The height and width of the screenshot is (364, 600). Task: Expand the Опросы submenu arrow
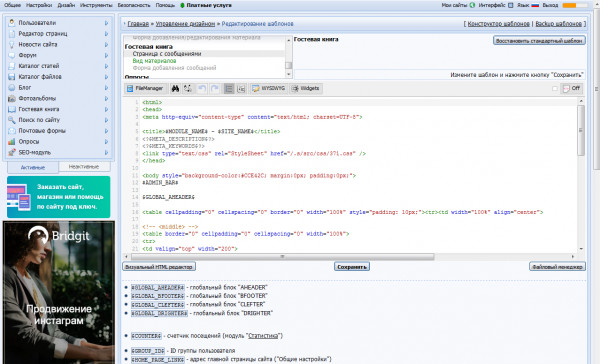point(106,142)
